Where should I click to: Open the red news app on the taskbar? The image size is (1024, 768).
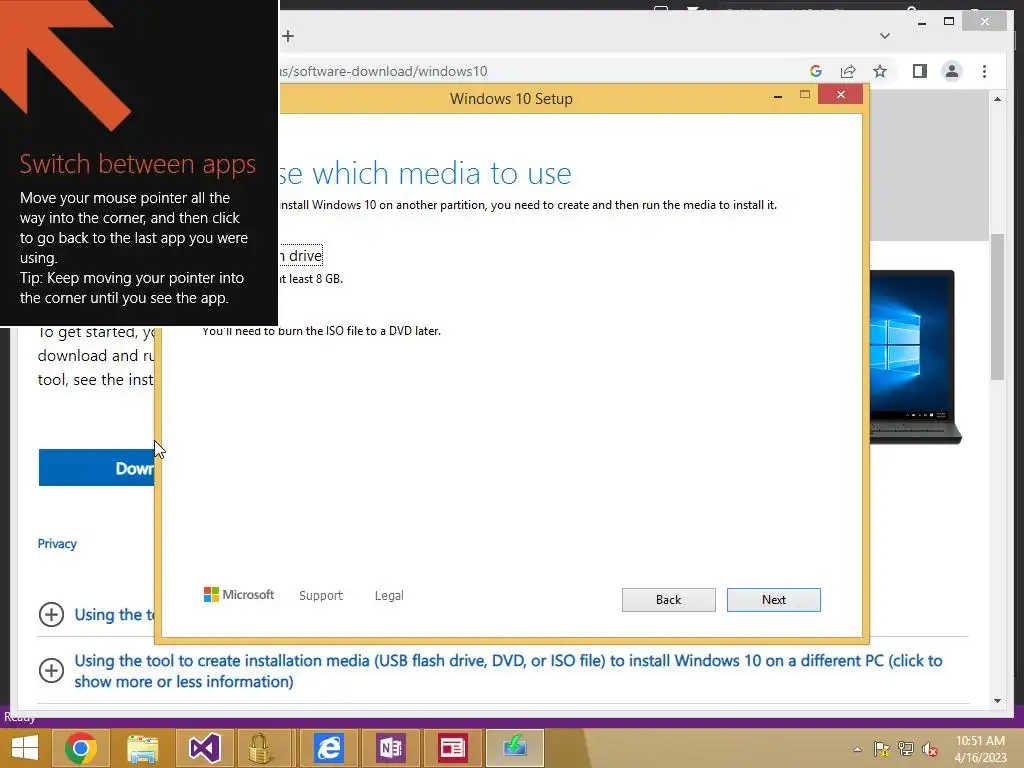452,748
